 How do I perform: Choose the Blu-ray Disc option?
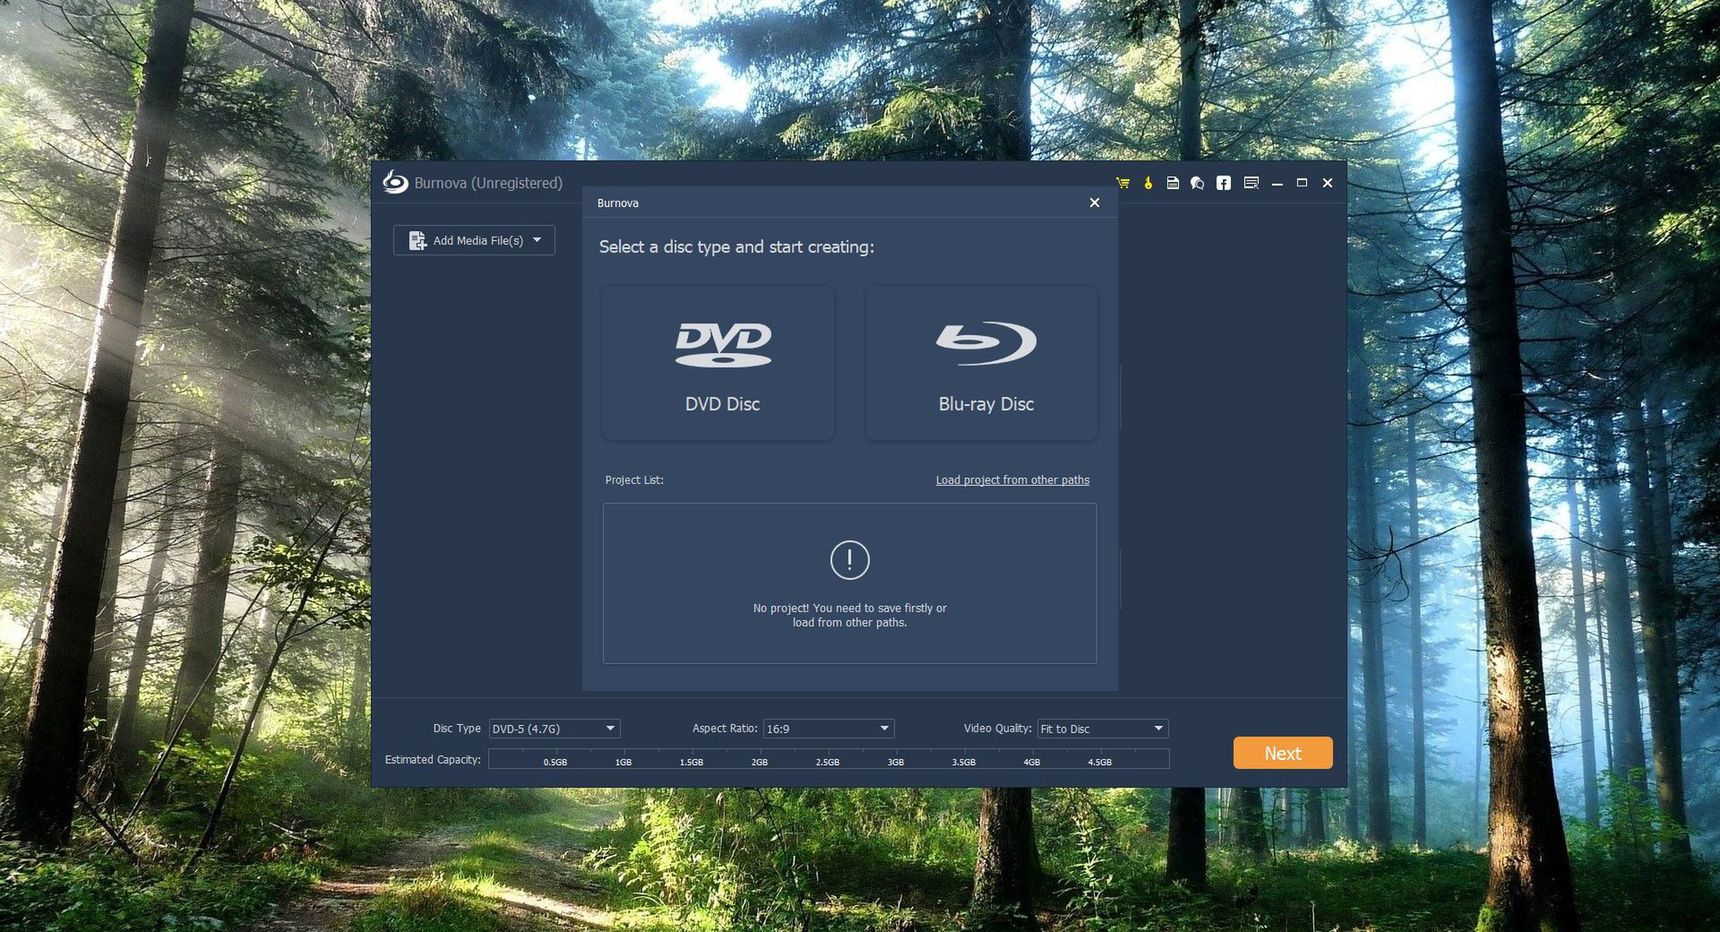(x=981, y=363)
